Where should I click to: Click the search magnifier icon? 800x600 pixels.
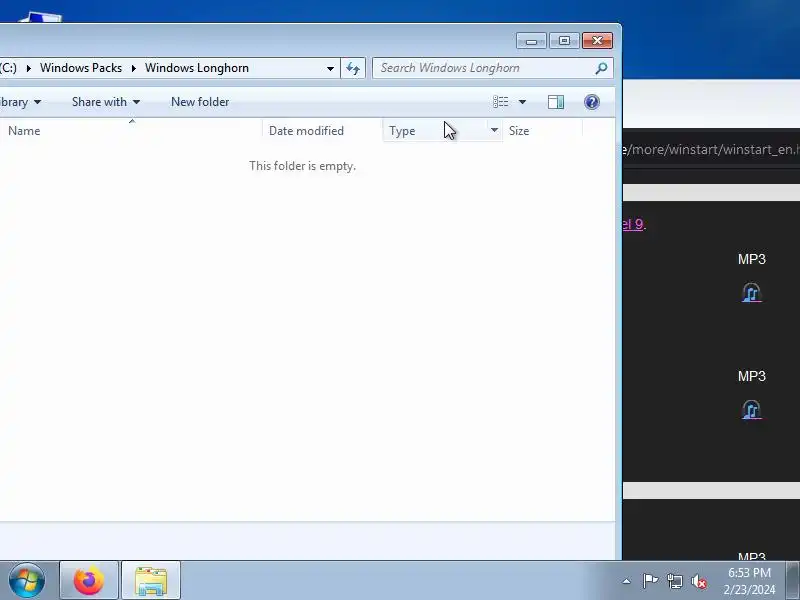tap(601, 68)
